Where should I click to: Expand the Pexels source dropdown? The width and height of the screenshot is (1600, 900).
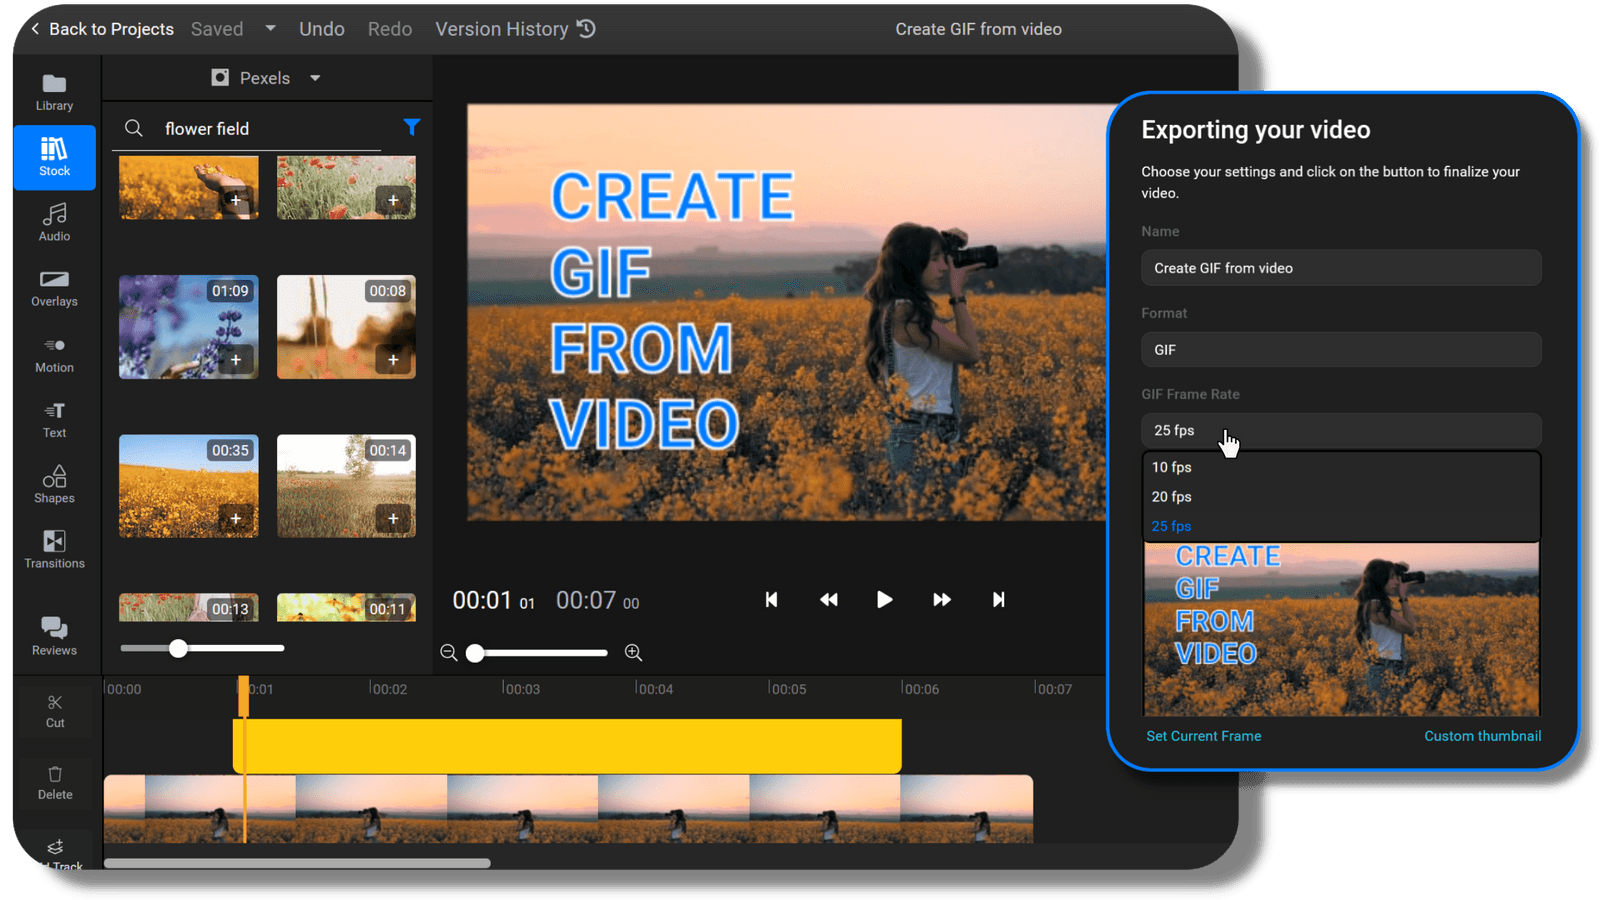pos(314,77)
